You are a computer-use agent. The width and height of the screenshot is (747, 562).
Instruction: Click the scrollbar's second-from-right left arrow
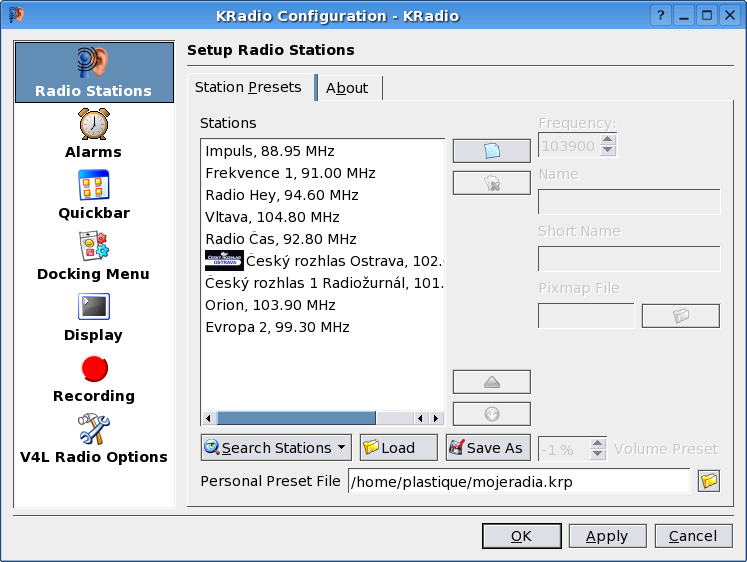[420, 418]
